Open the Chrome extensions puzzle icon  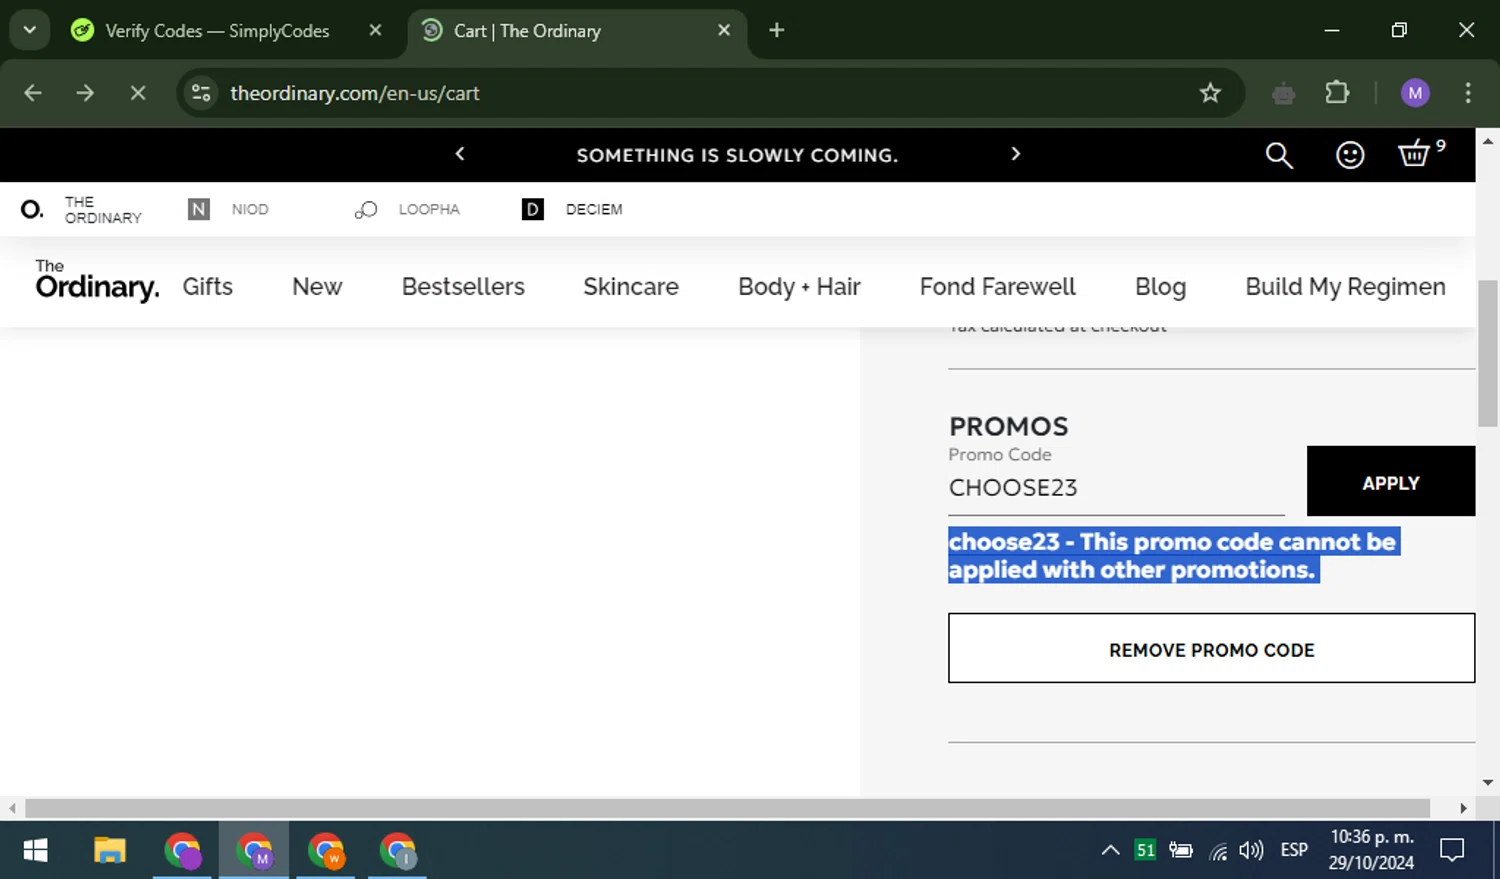click(x=1337, y=93)
